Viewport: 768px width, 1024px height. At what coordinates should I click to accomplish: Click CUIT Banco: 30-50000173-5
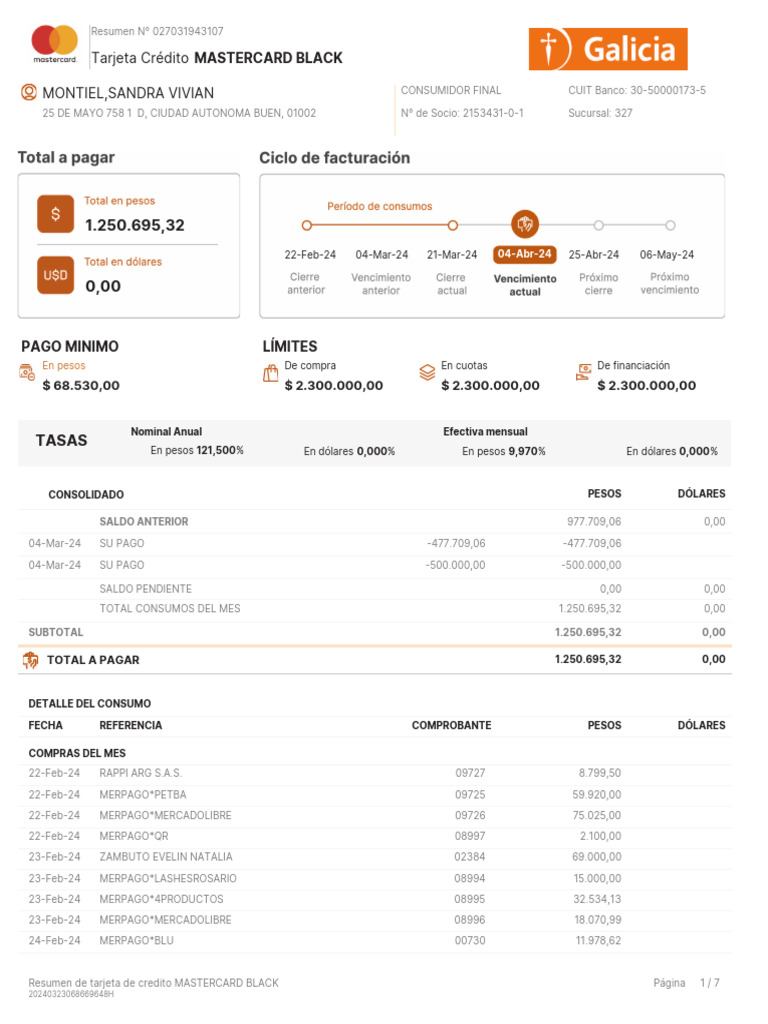pos(637,90)
